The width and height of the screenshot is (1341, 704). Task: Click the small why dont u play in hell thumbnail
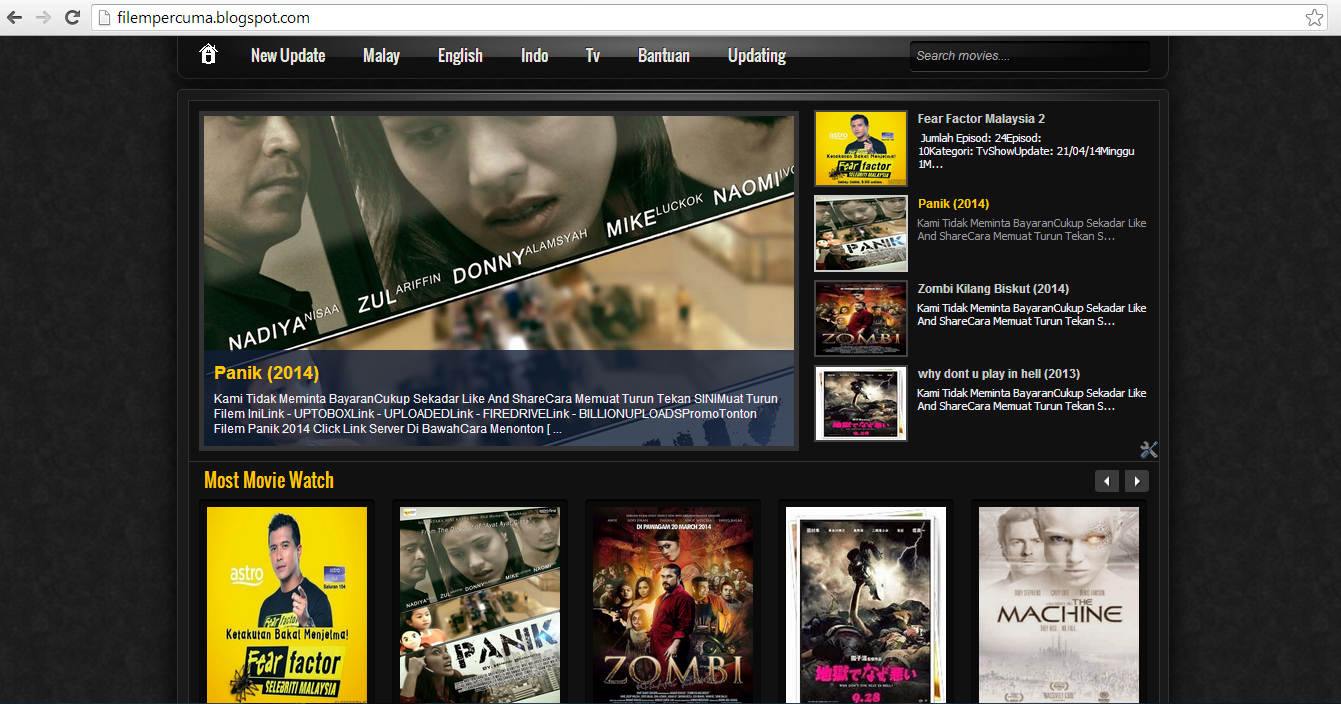[x=861, y=403]
